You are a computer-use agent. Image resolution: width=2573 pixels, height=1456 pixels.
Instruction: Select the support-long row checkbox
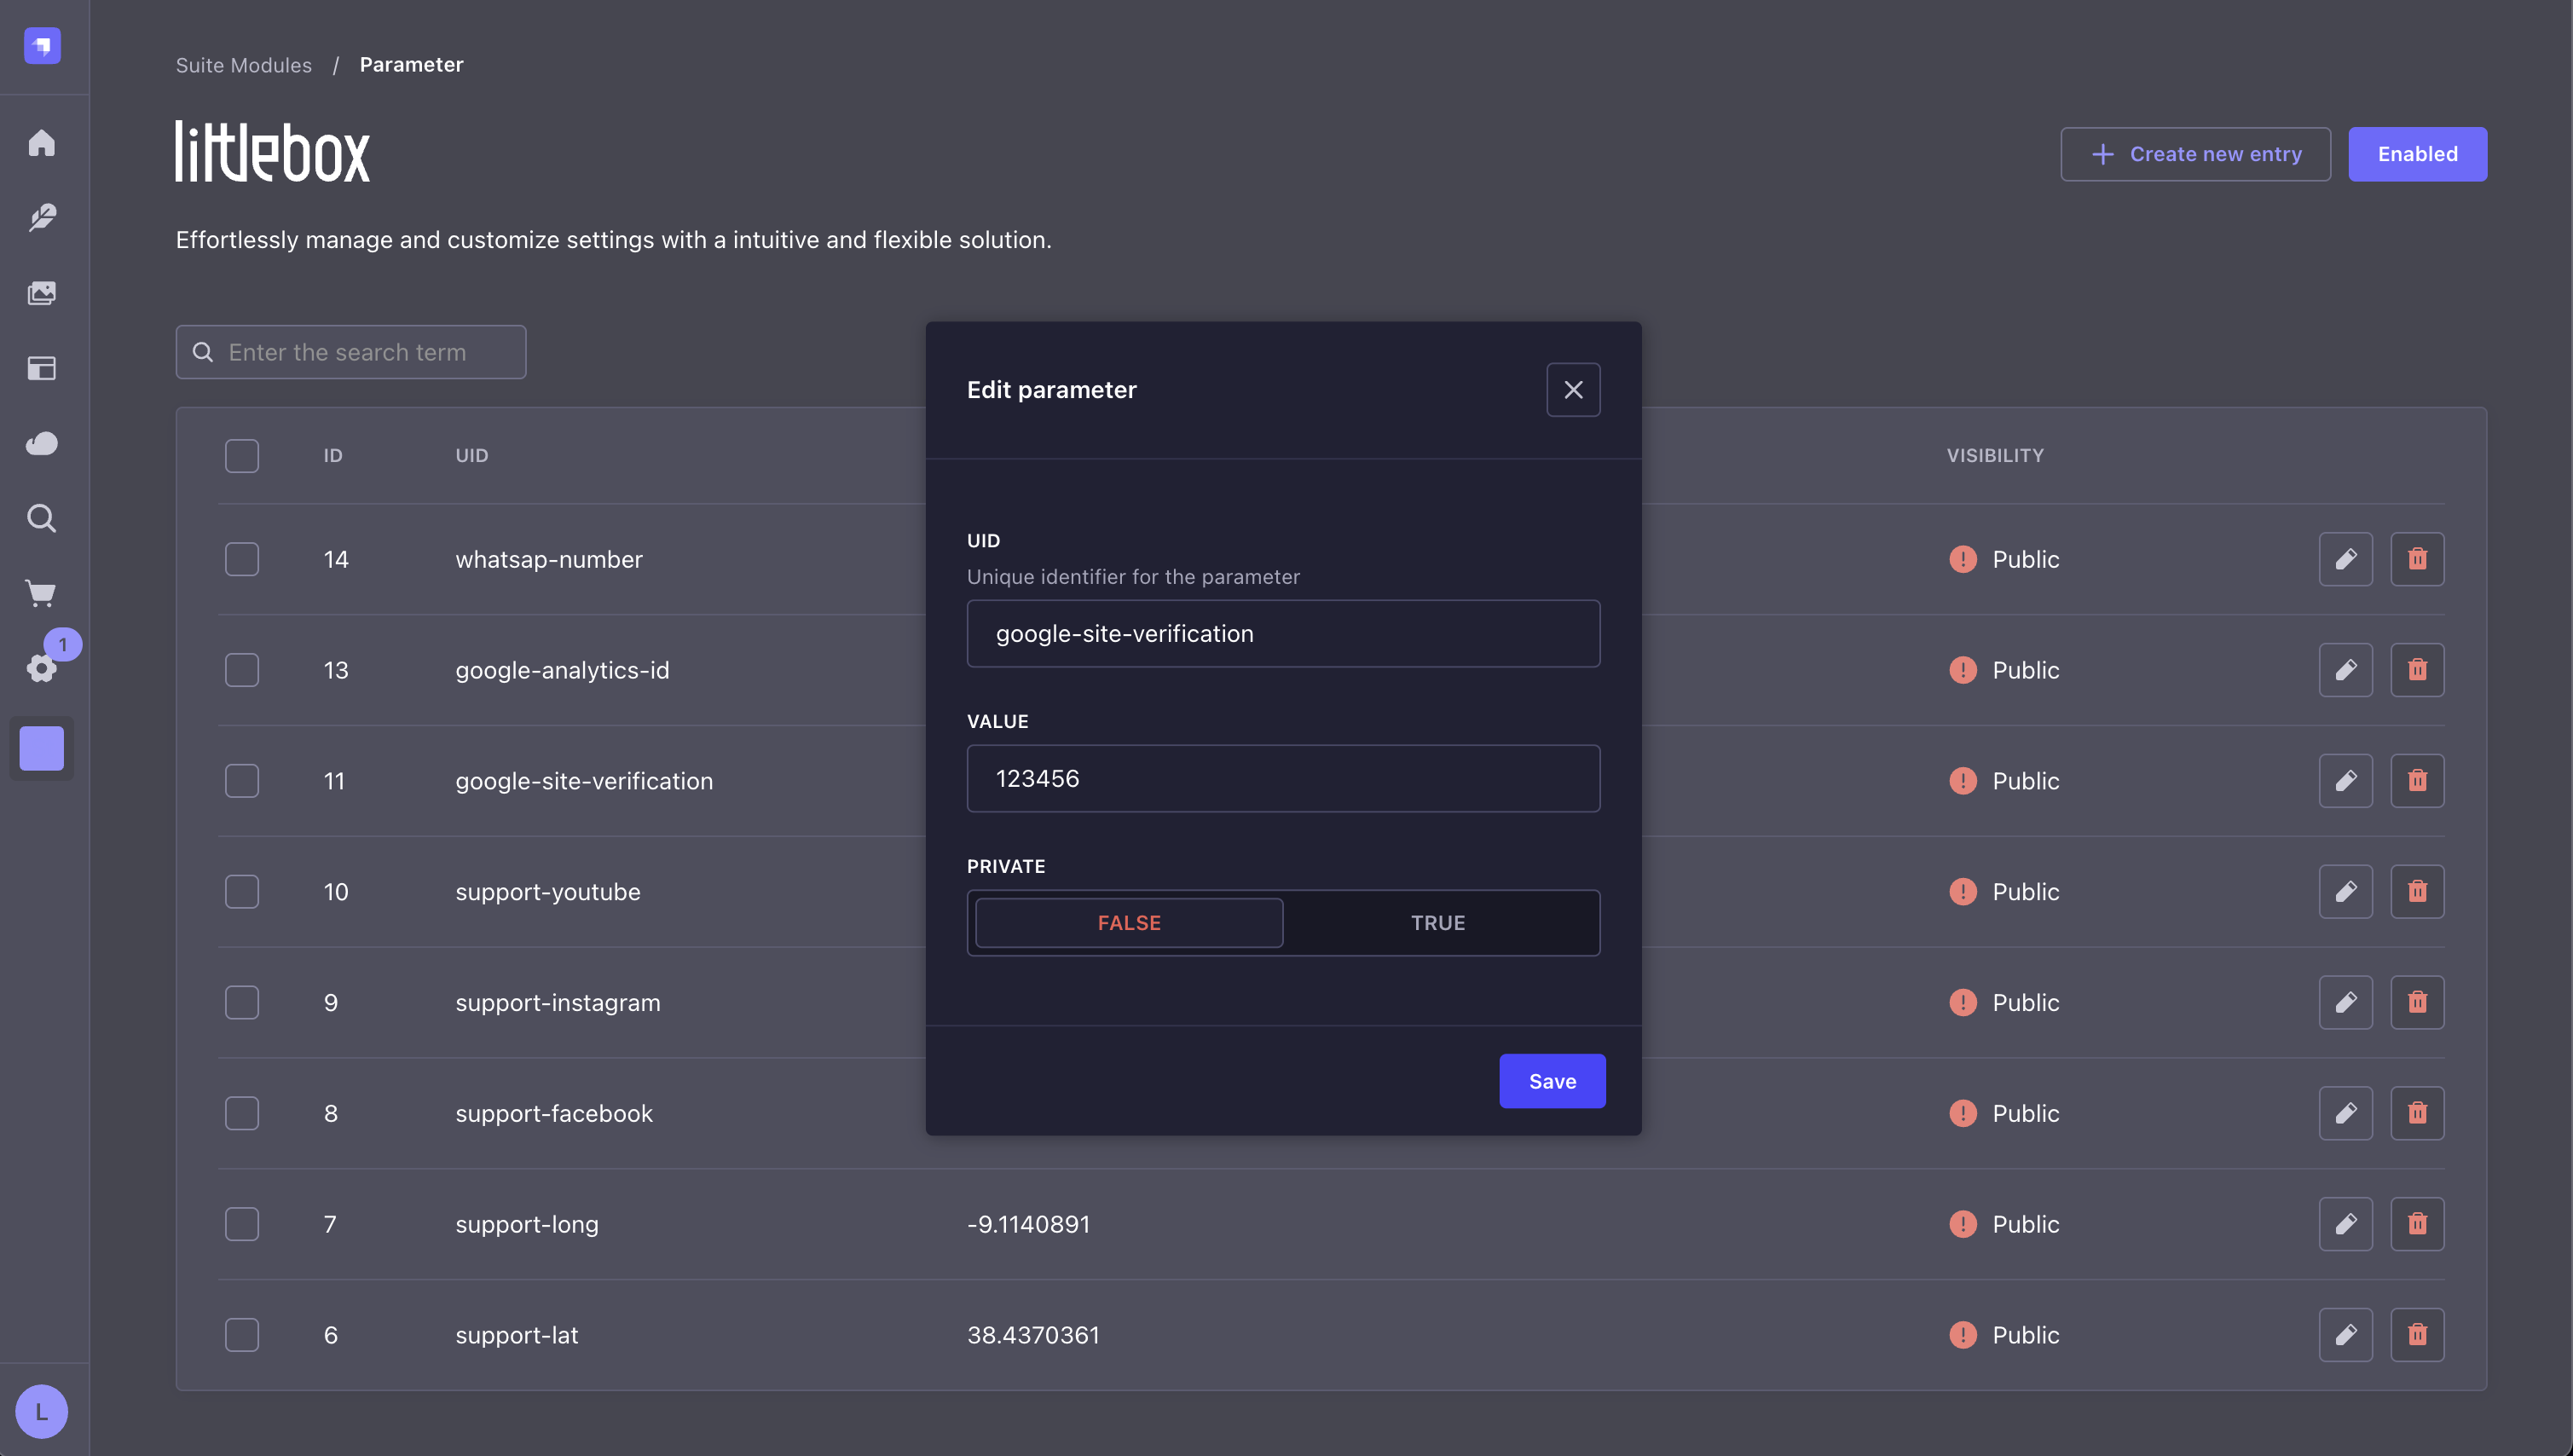[242, 1224]
